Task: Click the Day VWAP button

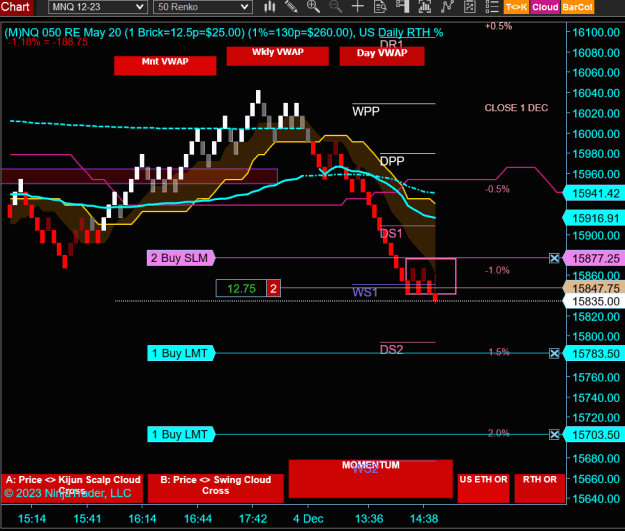Action: (382, 56)
